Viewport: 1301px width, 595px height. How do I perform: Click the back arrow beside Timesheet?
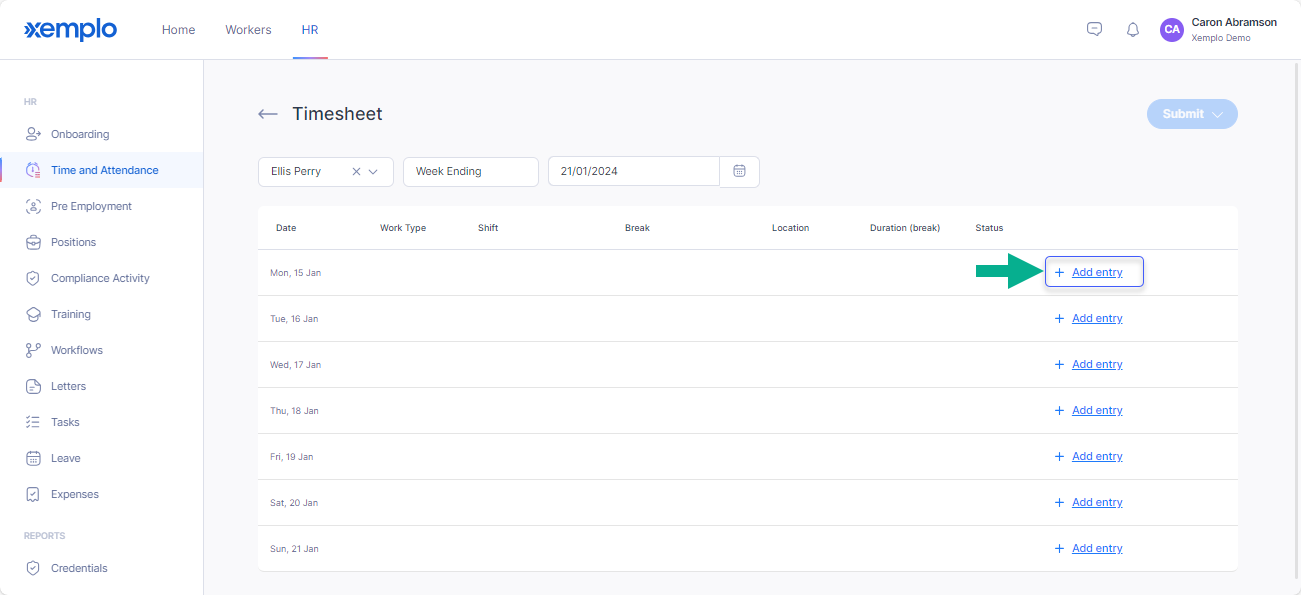267,114
